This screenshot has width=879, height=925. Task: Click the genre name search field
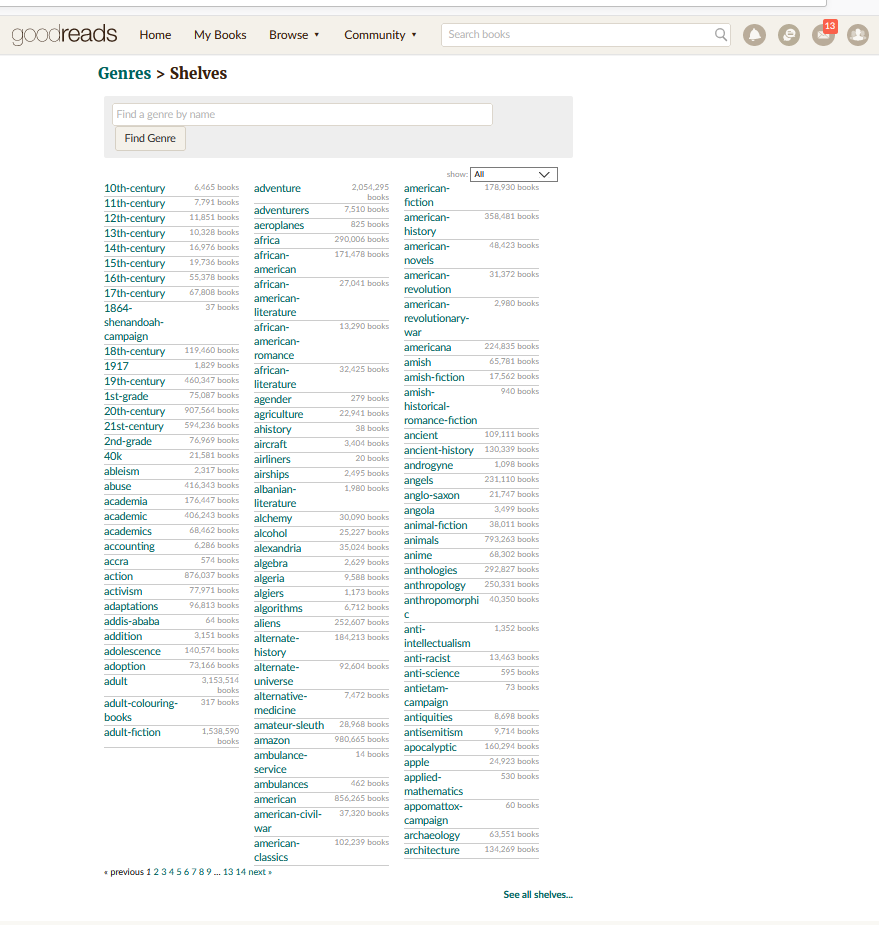coord(303,114)
